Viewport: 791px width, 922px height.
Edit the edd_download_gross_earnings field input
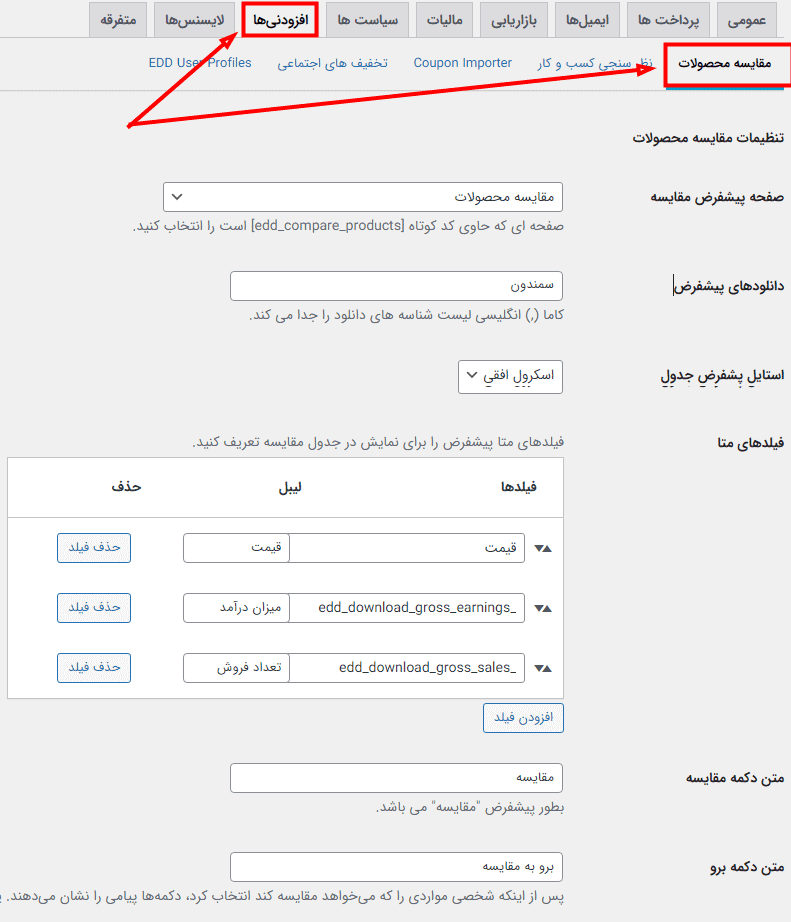(407, 608)
